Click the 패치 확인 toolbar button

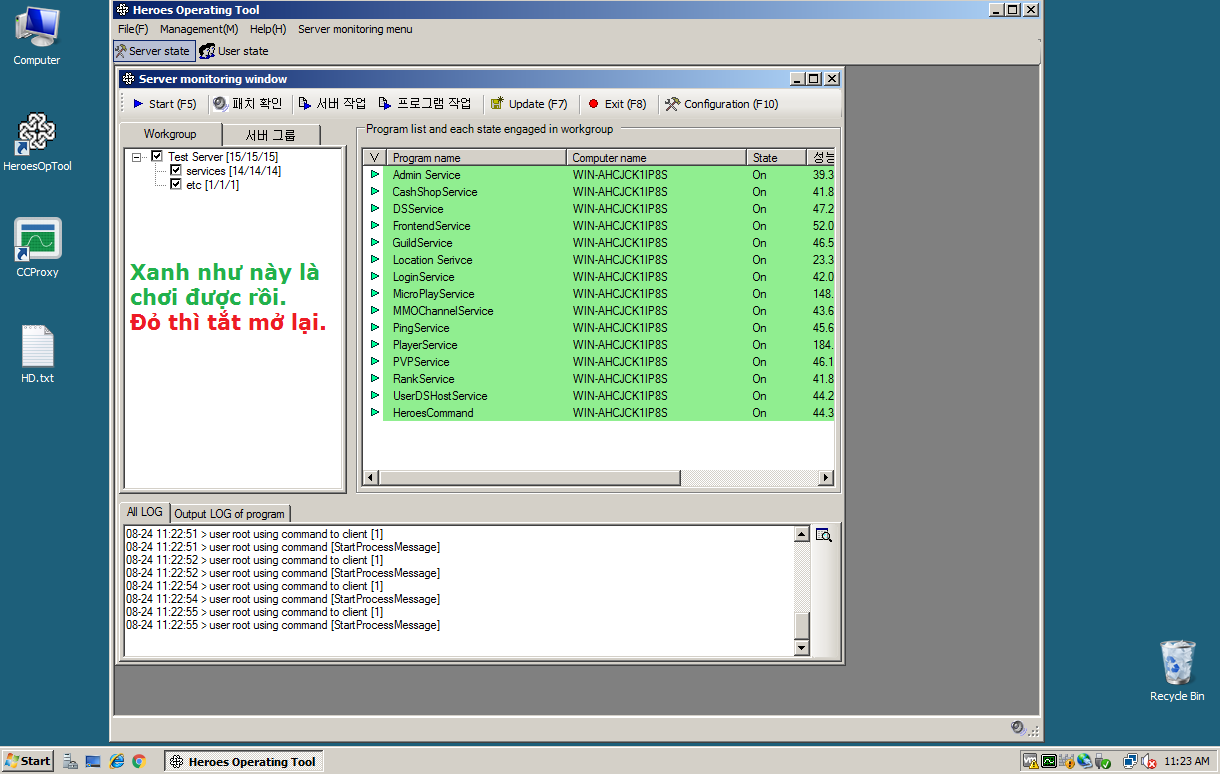[248, 104]
